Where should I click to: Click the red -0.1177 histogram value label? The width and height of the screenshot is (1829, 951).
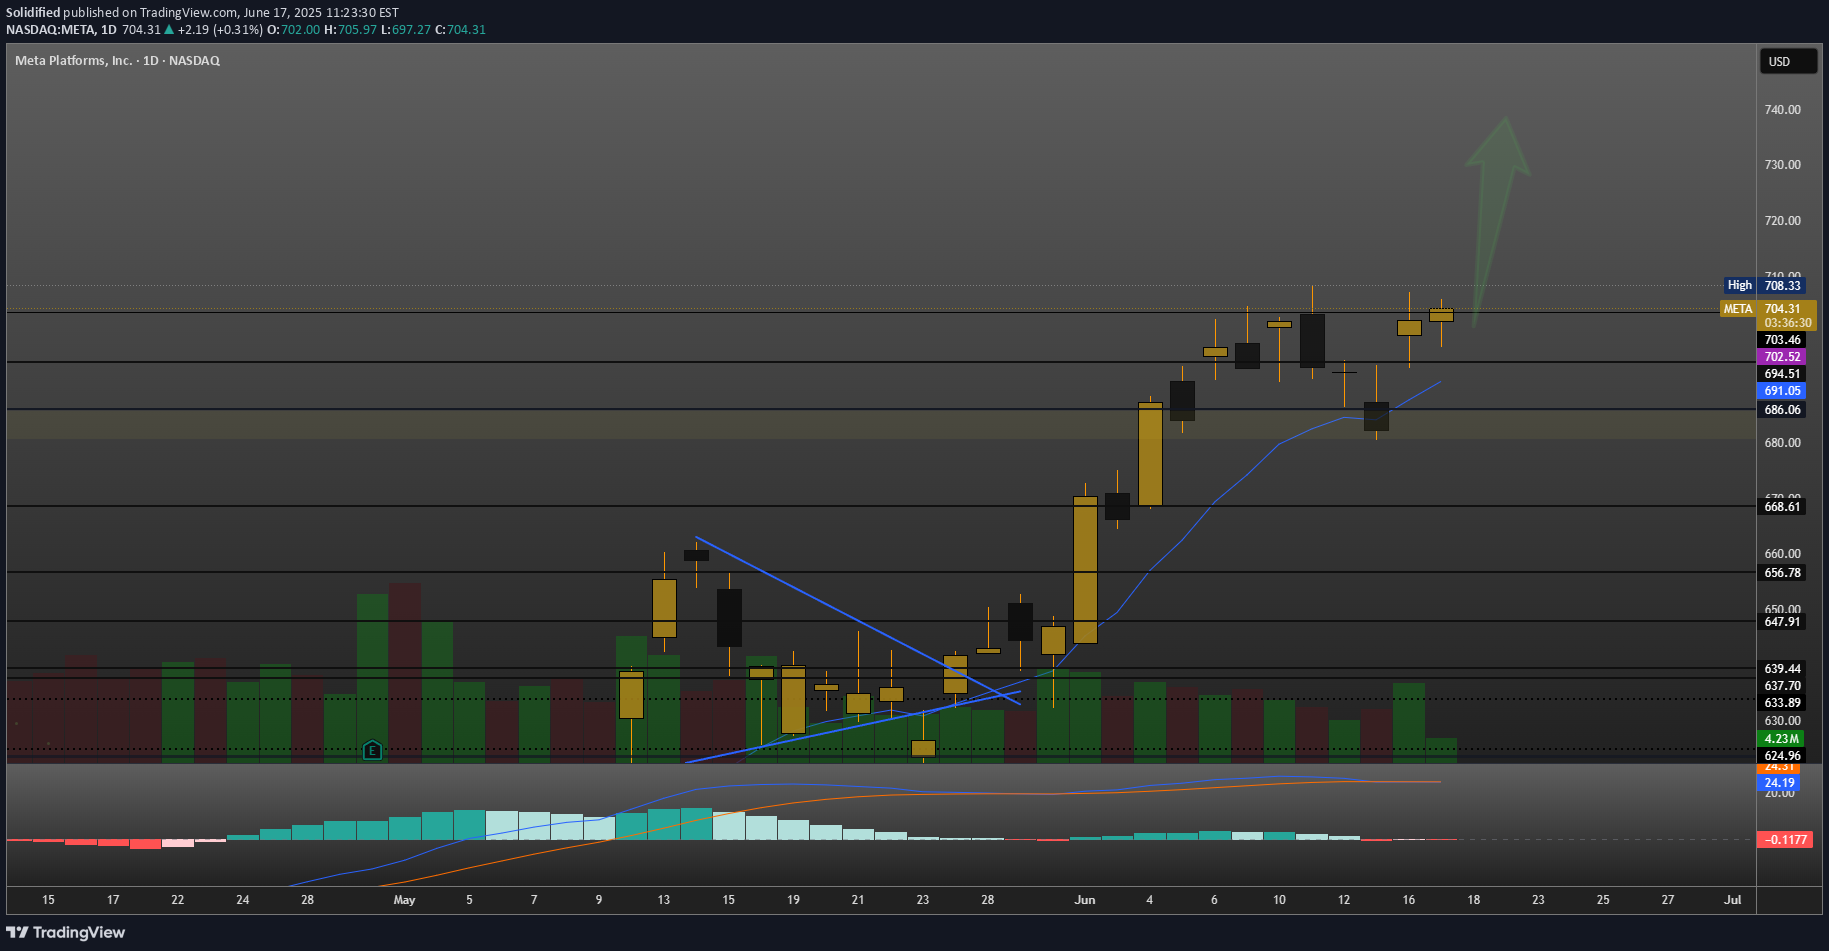click(x=1784, y=840)
